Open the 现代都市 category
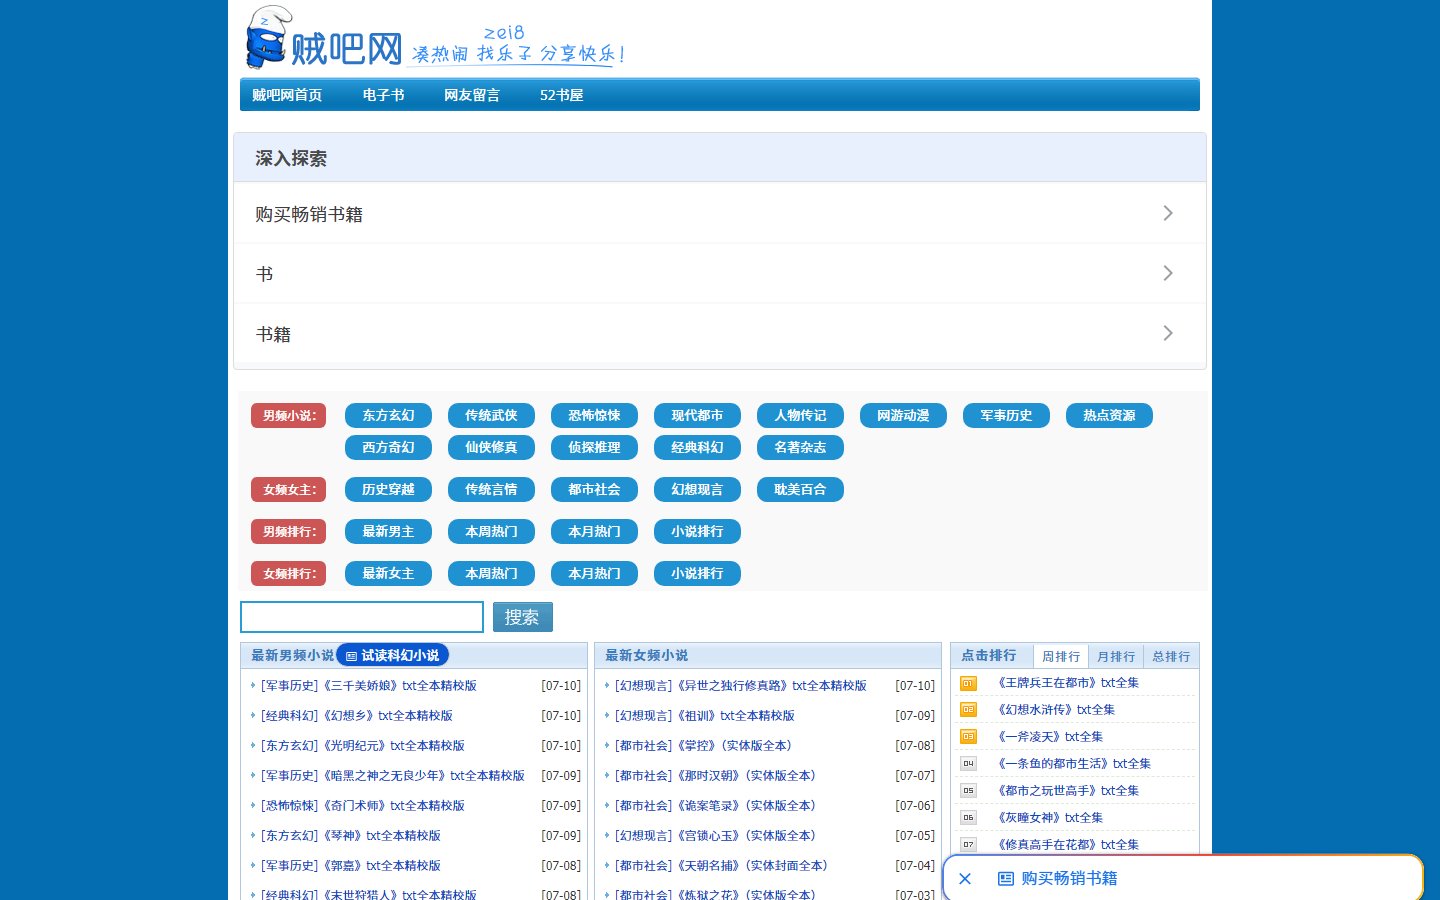Screen dimensions: 1440x900 (697, 416)
